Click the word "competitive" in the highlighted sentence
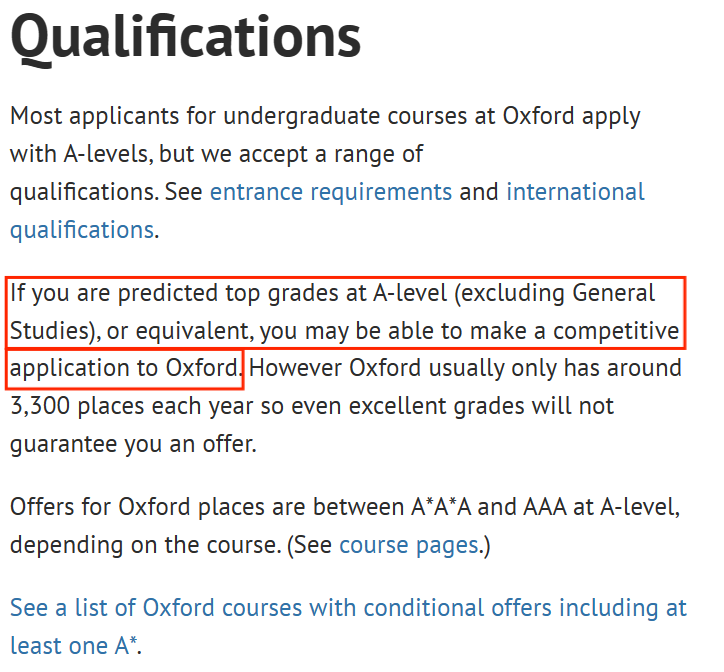 click(616, 331)
